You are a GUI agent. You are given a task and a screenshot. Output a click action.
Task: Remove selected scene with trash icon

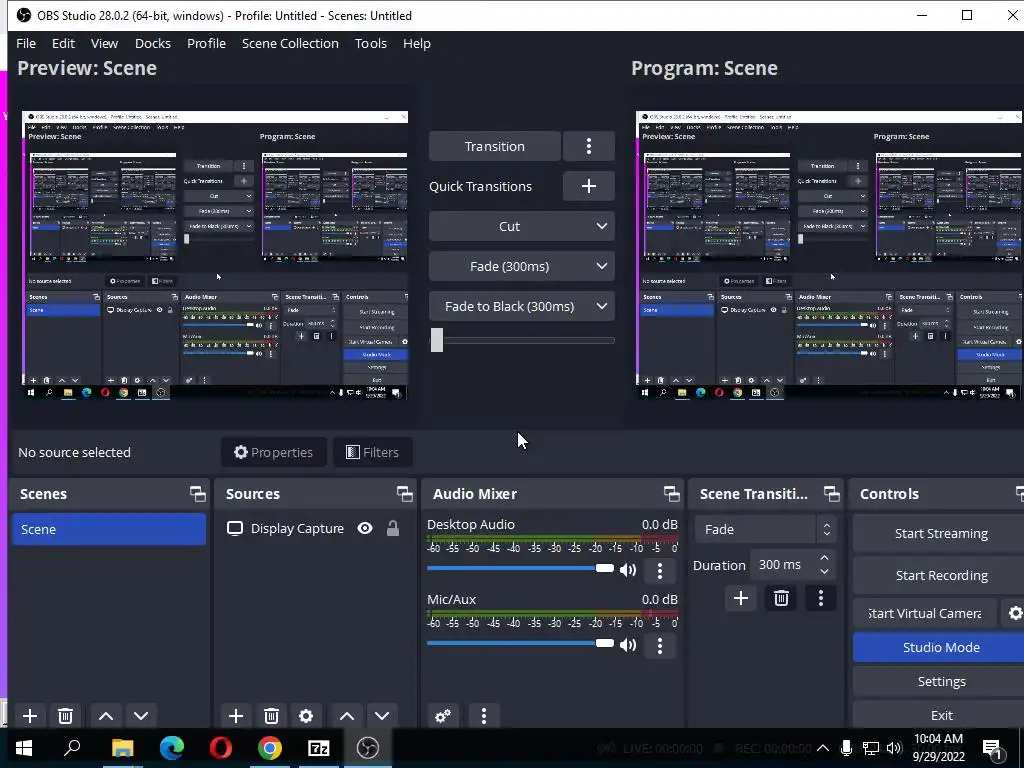click(x=65, y=716)
